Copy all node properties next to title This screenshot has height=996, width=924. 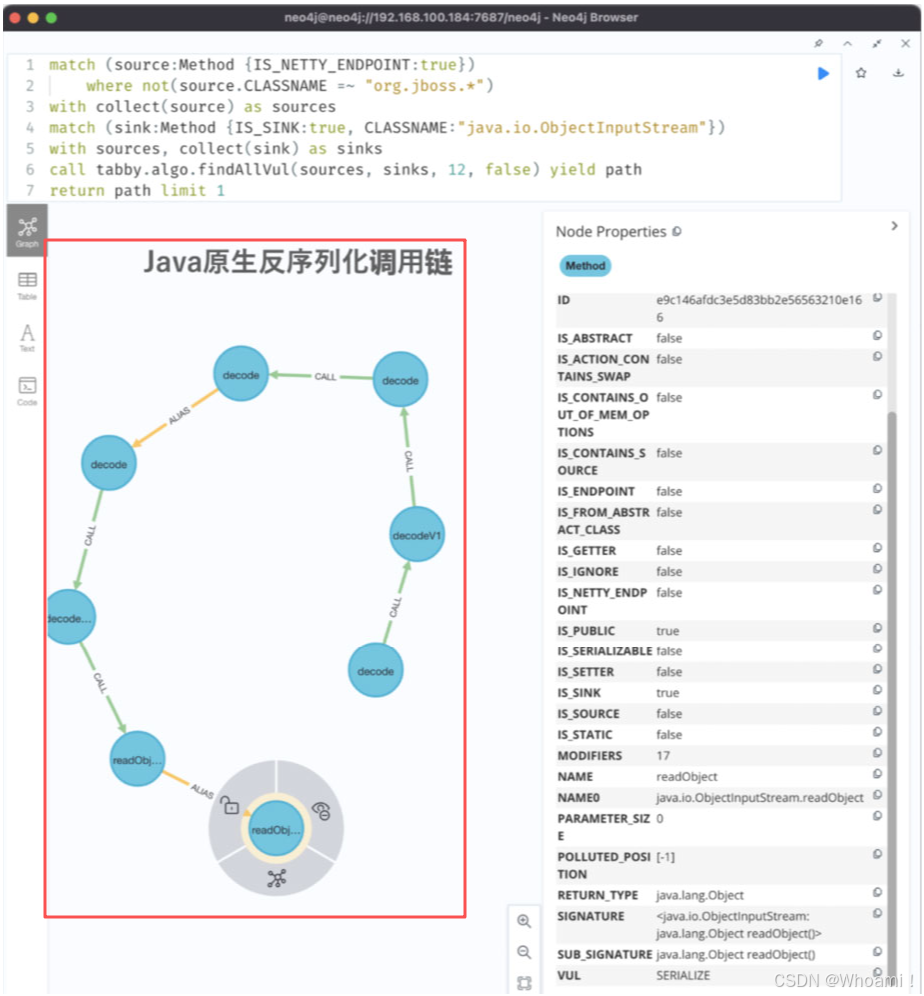pos(677,232)
